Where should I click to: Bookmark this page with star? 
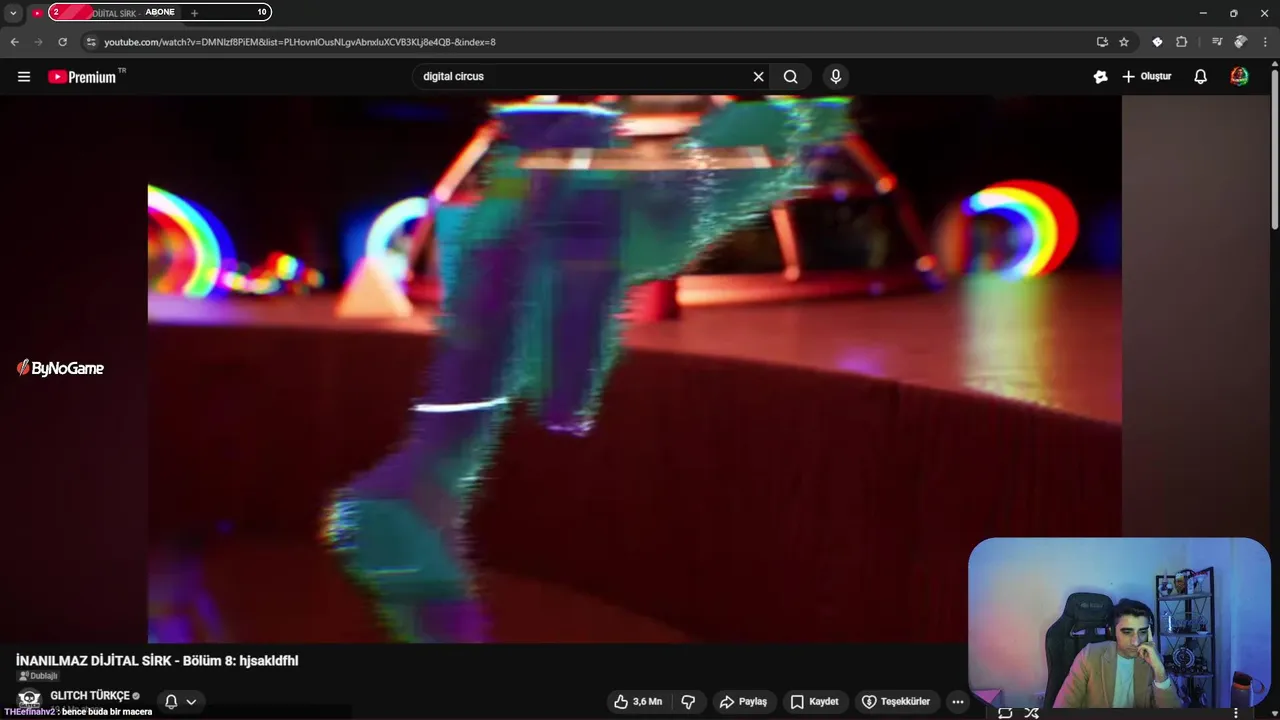(1124, 42)
